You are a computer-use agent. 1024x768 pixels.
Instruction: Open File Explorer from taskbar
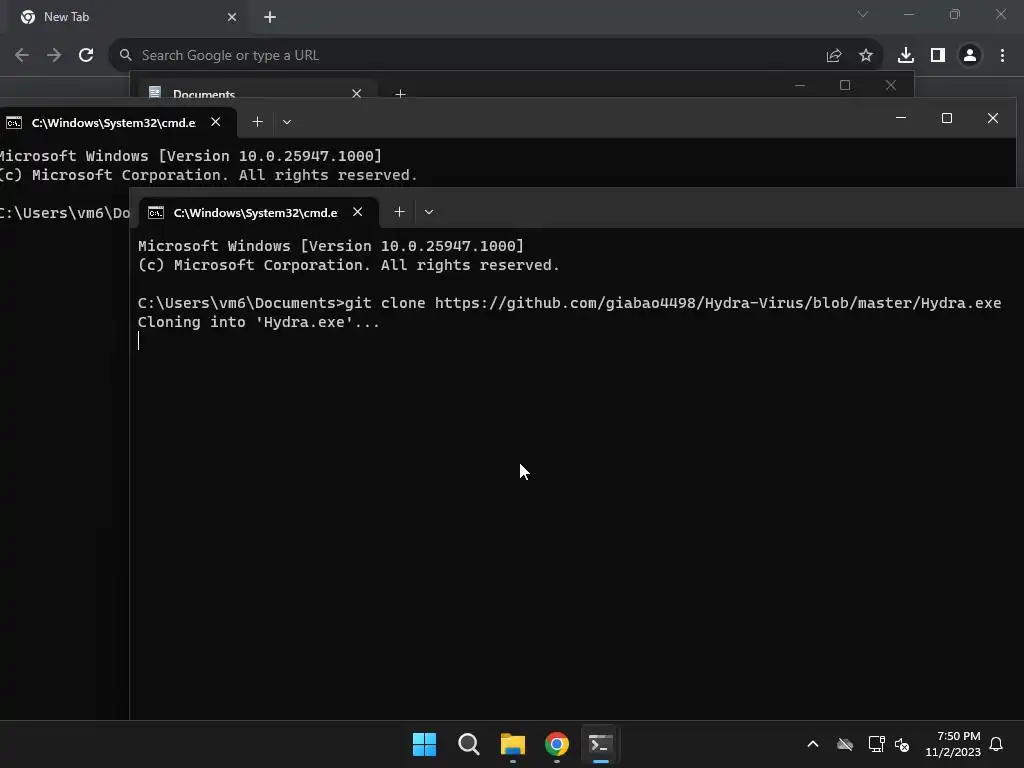(513, 744)
